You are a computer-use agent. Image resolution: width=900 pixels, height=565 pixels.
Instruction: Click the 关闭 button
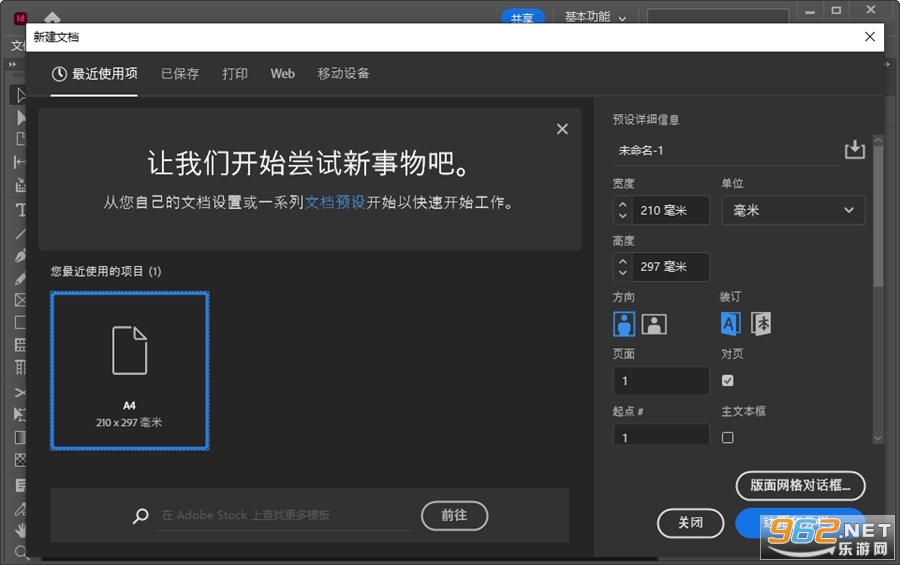pyautogui.click(x=690, y=523)
